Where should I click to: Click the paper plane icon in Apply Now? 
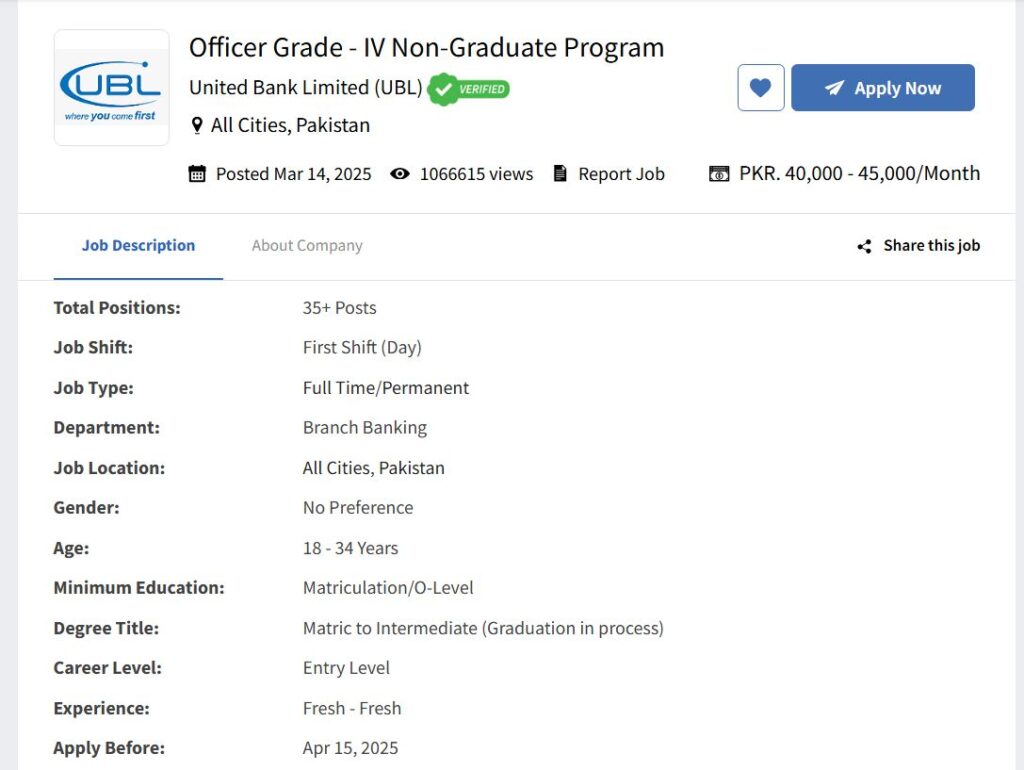(x=834, y=88)
